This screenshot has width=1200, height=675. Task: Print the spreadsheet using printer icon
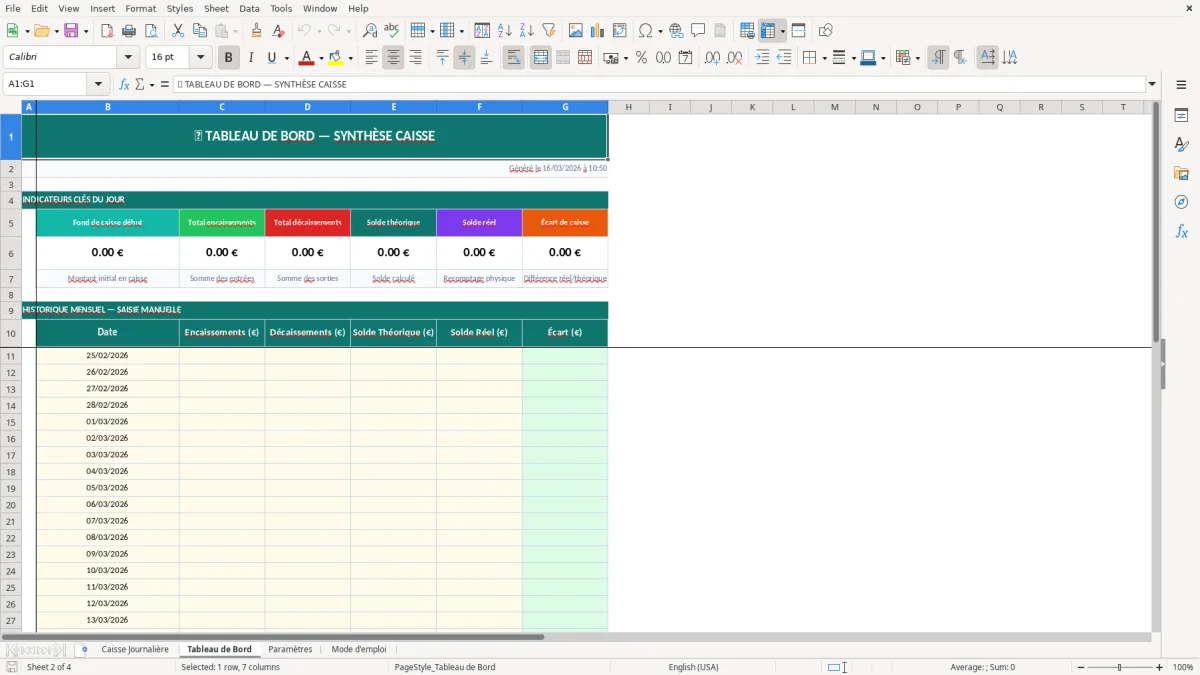(128, 31)
